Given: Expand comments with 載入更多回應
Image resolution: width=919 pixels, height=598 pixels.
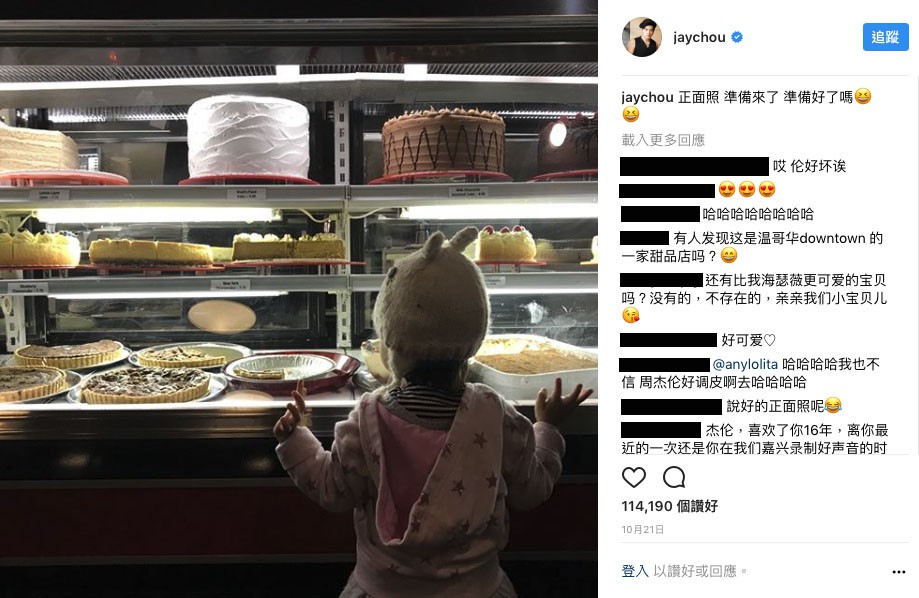Looking at the screenshot, I should (663, 140).
